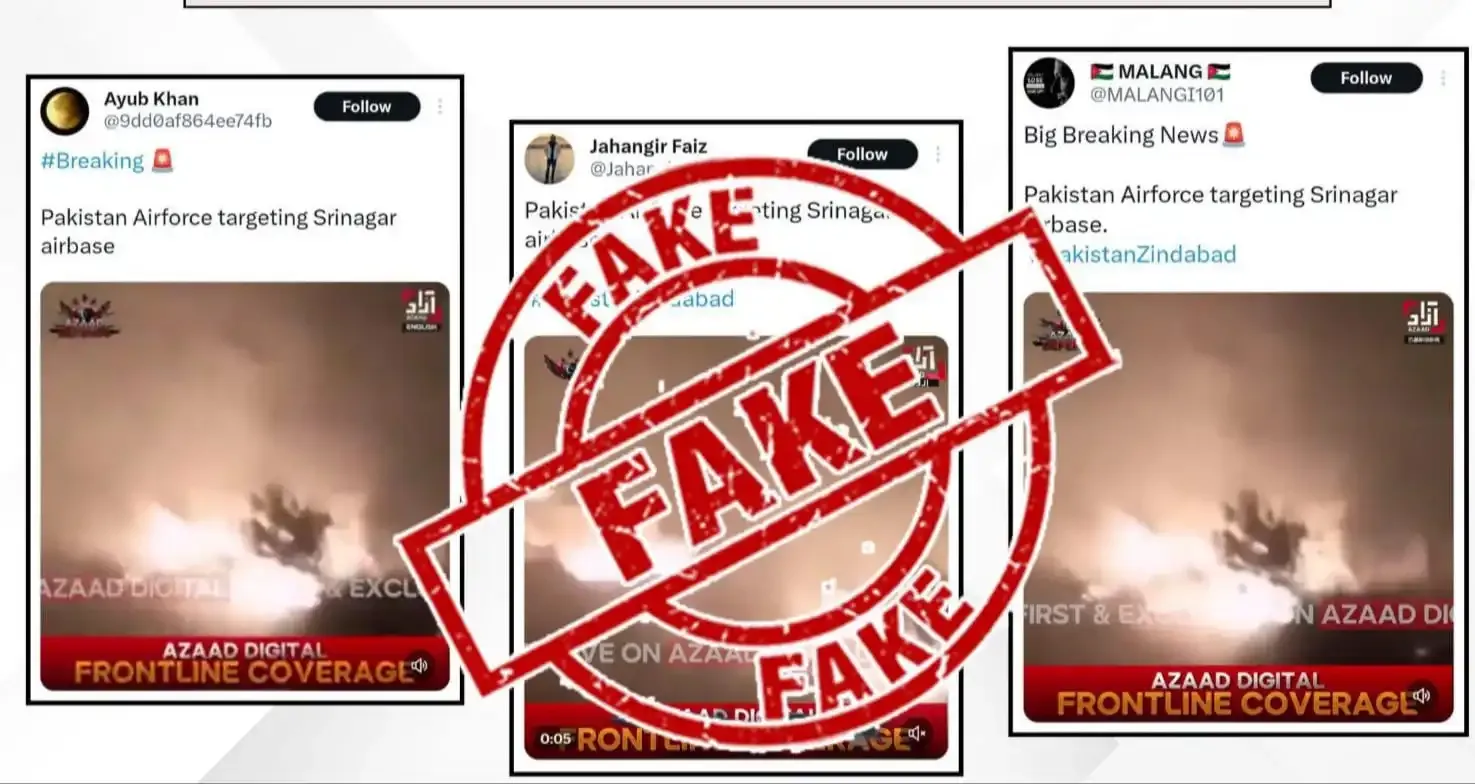Image resolution: width=1475 pixels, height=784 pixels.
Task: Open the #Breaking hashtag link
Action: [x=92, y=161]
